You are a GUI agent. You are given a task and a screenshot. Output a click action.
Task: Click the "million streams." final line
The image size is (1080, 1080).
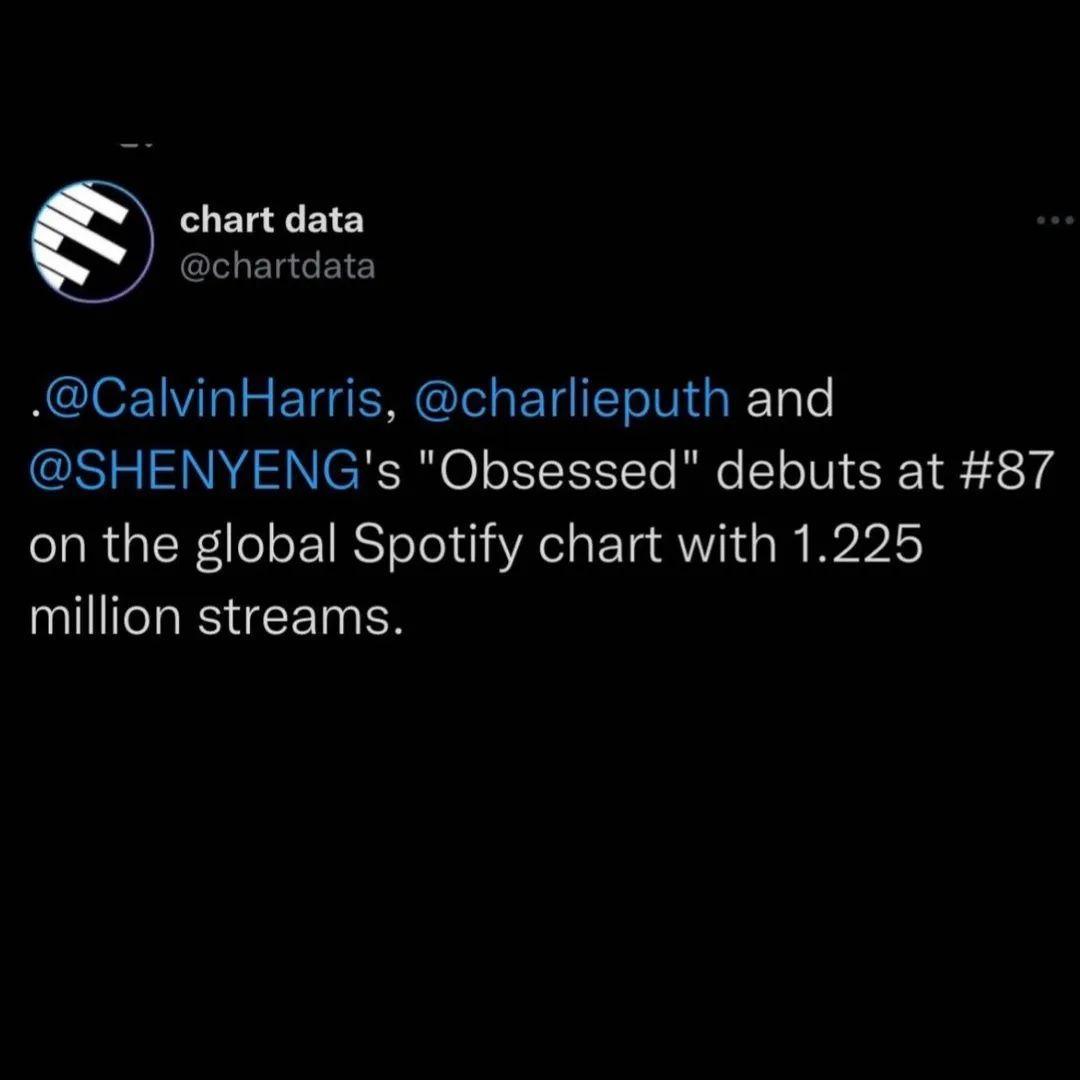click(216, 618)
